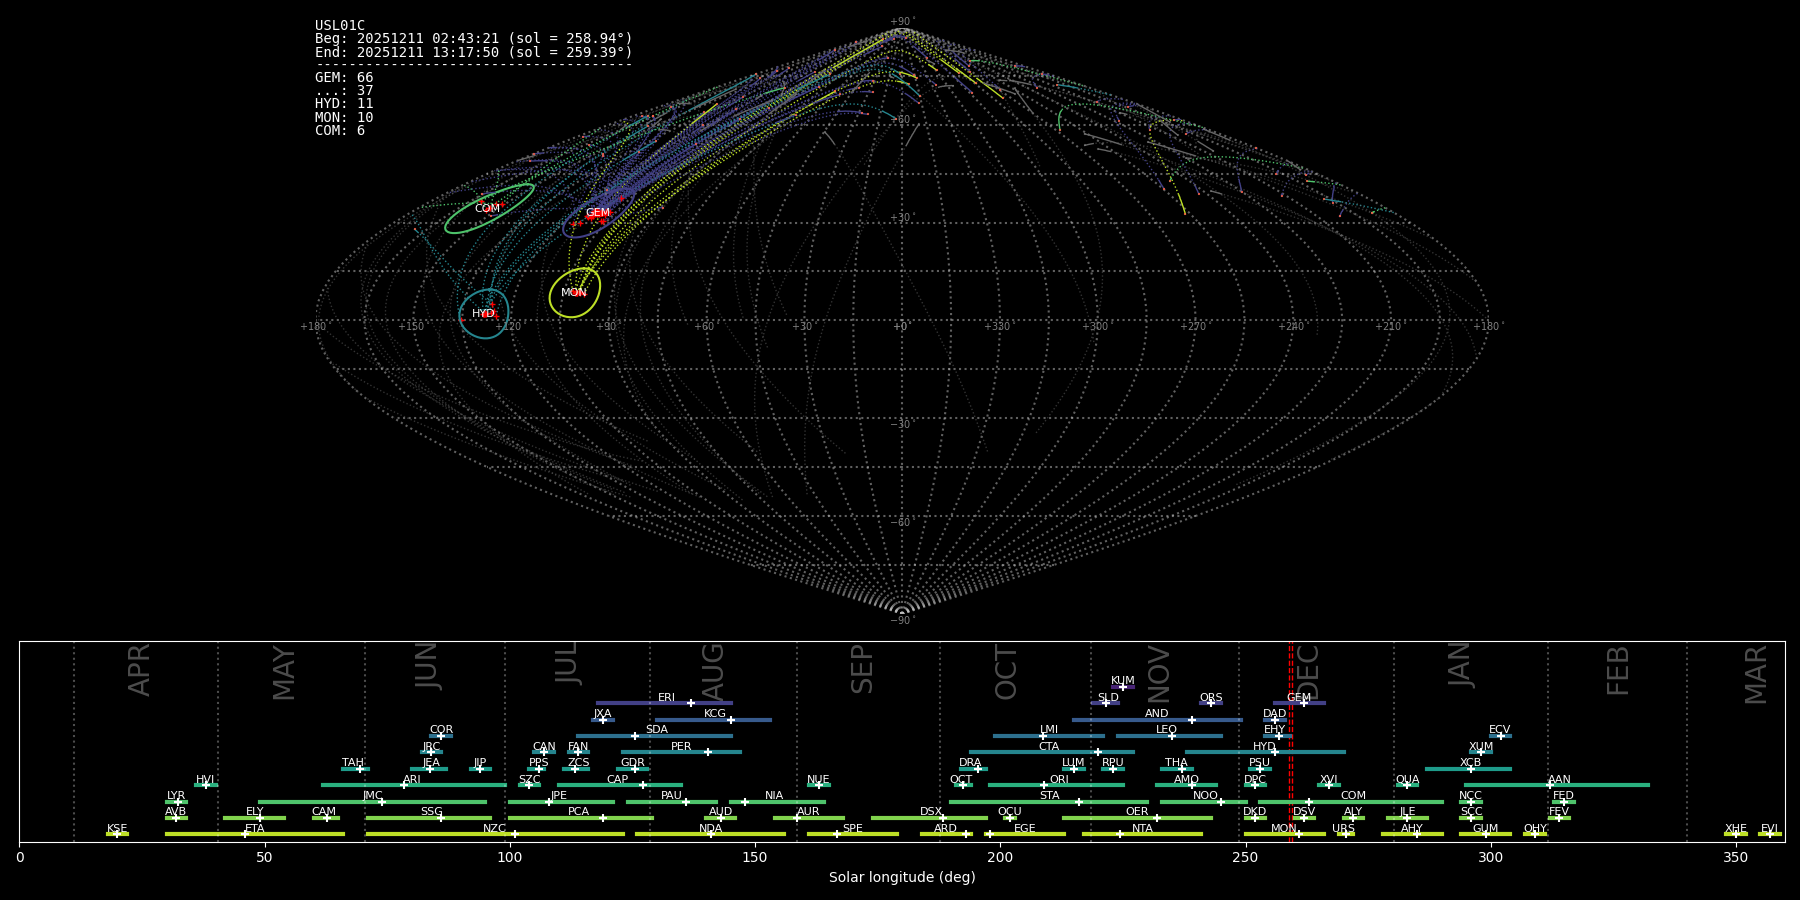Select the PER shower bar in timeline
The width and height of the screenshot is (1800, 900).
[x=681, y=752]
